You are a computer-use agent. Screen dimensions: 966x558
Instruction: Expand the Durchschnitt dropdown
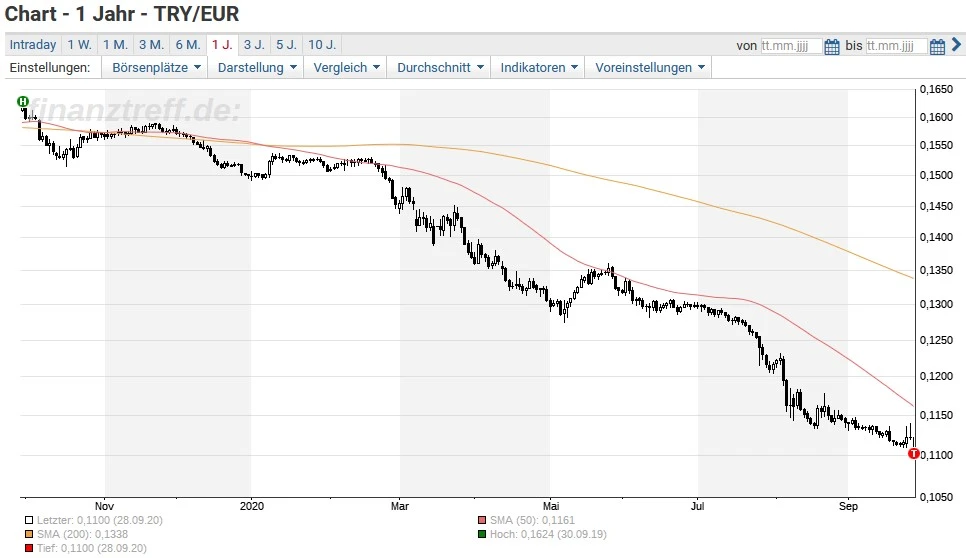pyautogui.click(x=440, y=68)
